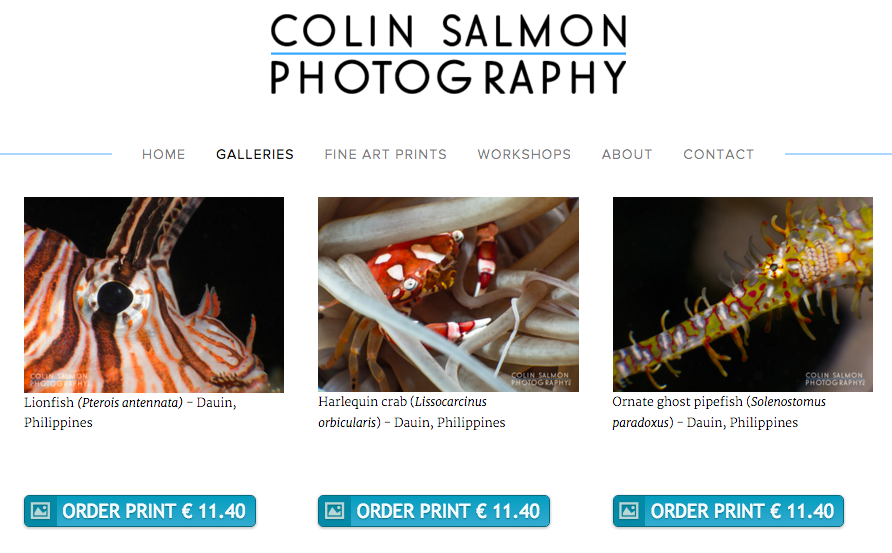Open the Workshops page
This screenshot has width=892, height=553.
(x=524, y=154)
